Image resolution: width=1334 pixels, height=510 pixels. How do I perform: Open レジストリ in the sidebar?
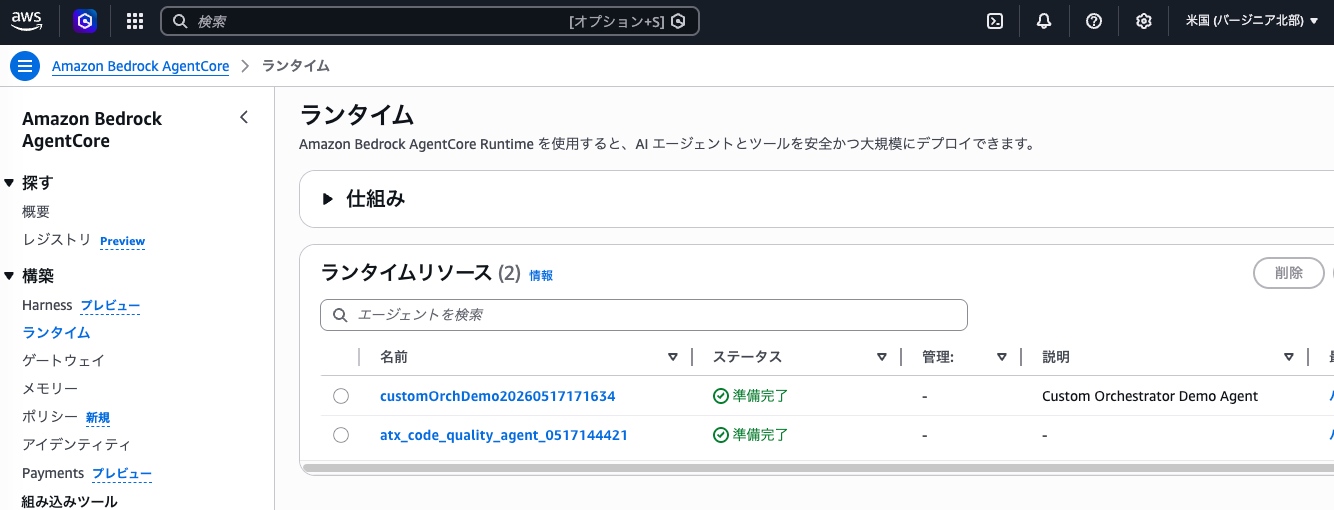[57, 240]
